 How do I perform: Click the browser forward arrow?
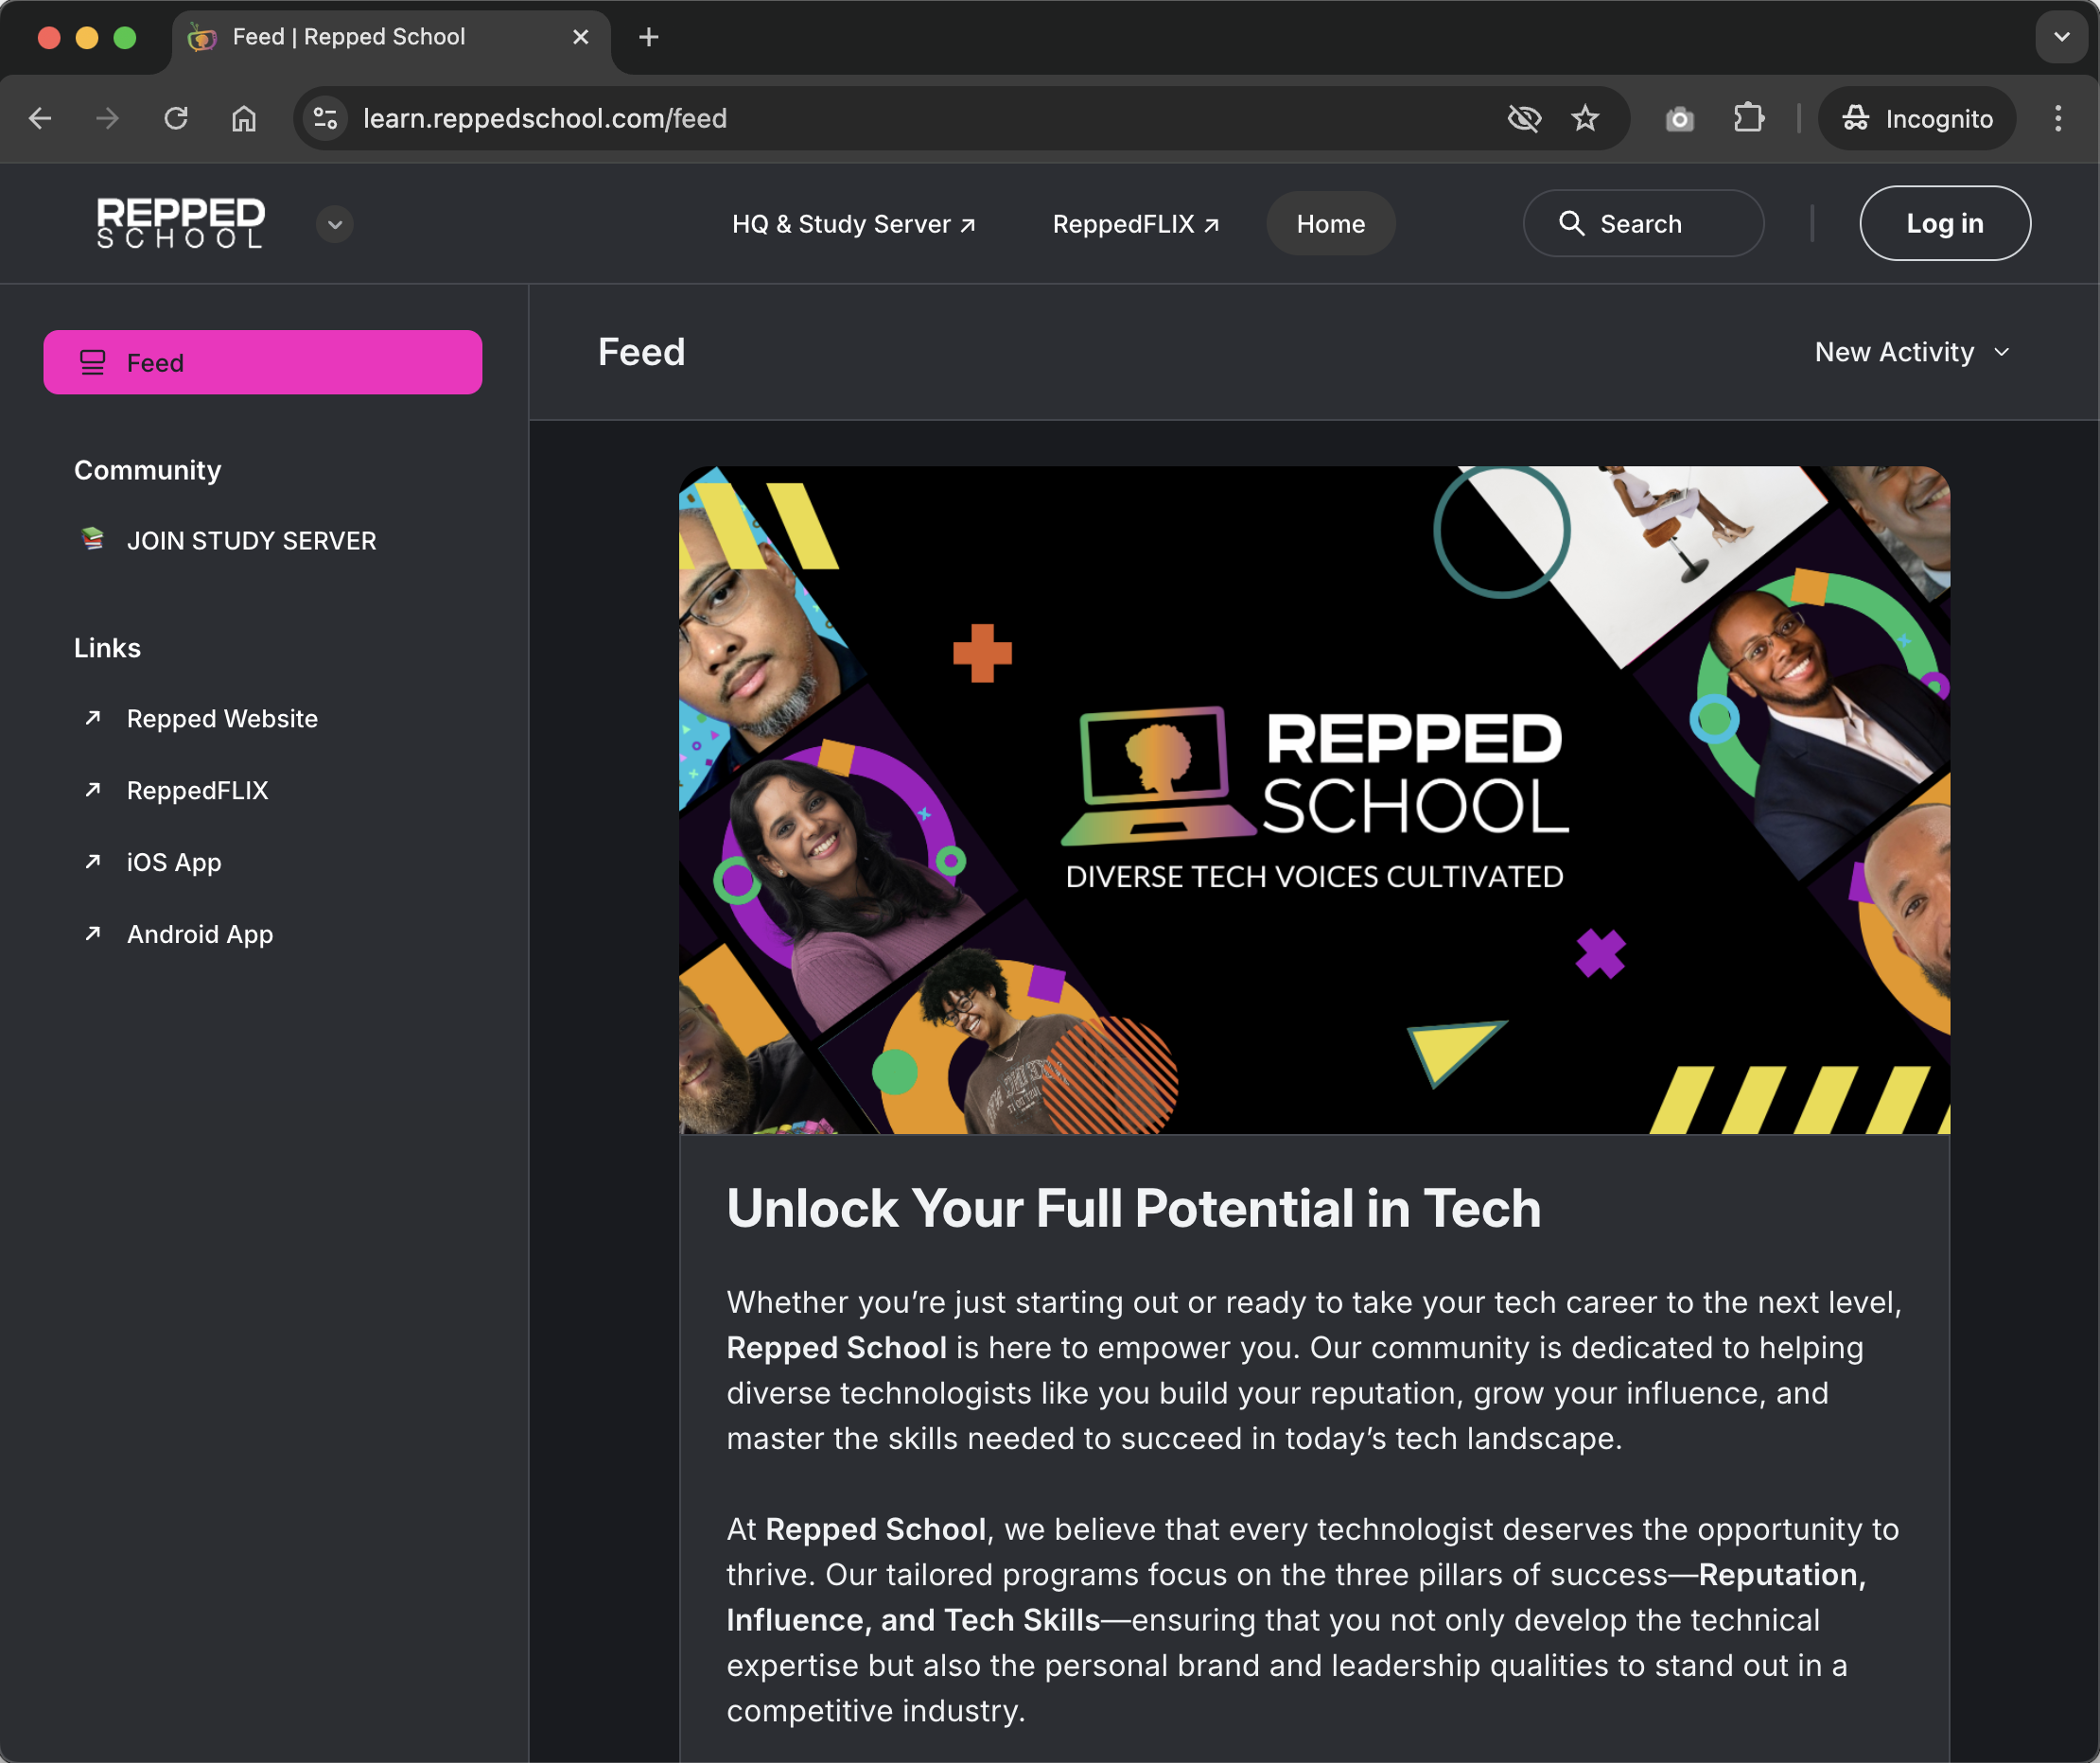pyautogui.click(x=107, y=118)
